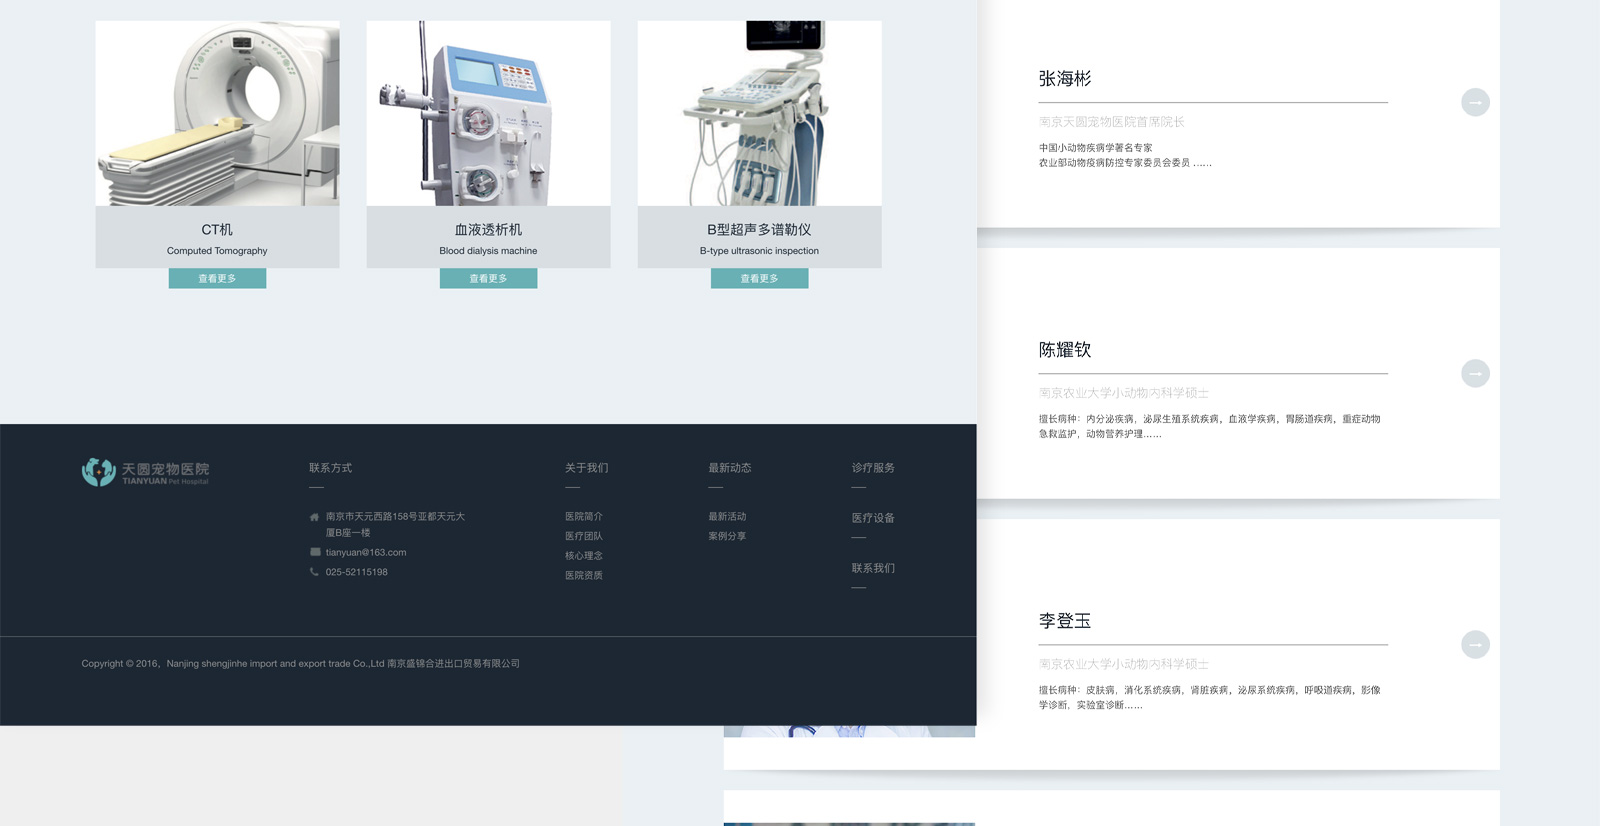This screenshot has height=826, width=1600.
Task: Click the Computed Tomography caption
Action: tap(217, 251)
